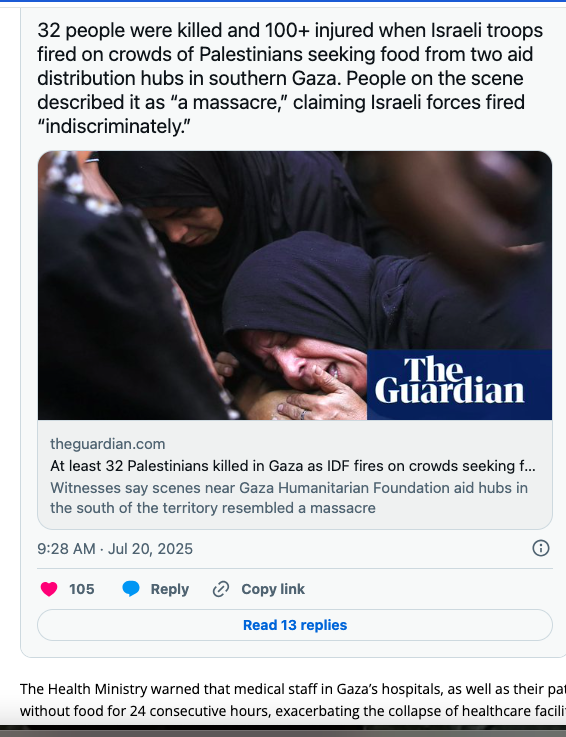This screenshot has width=566, height=737.
Task: Click the article description about witnesses
Action: [289, 498]
